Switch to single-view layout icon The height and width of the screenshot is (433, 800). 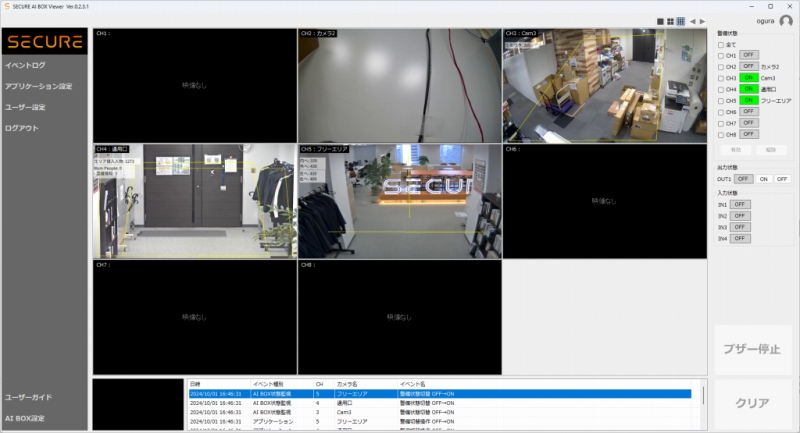pos(661,21)
